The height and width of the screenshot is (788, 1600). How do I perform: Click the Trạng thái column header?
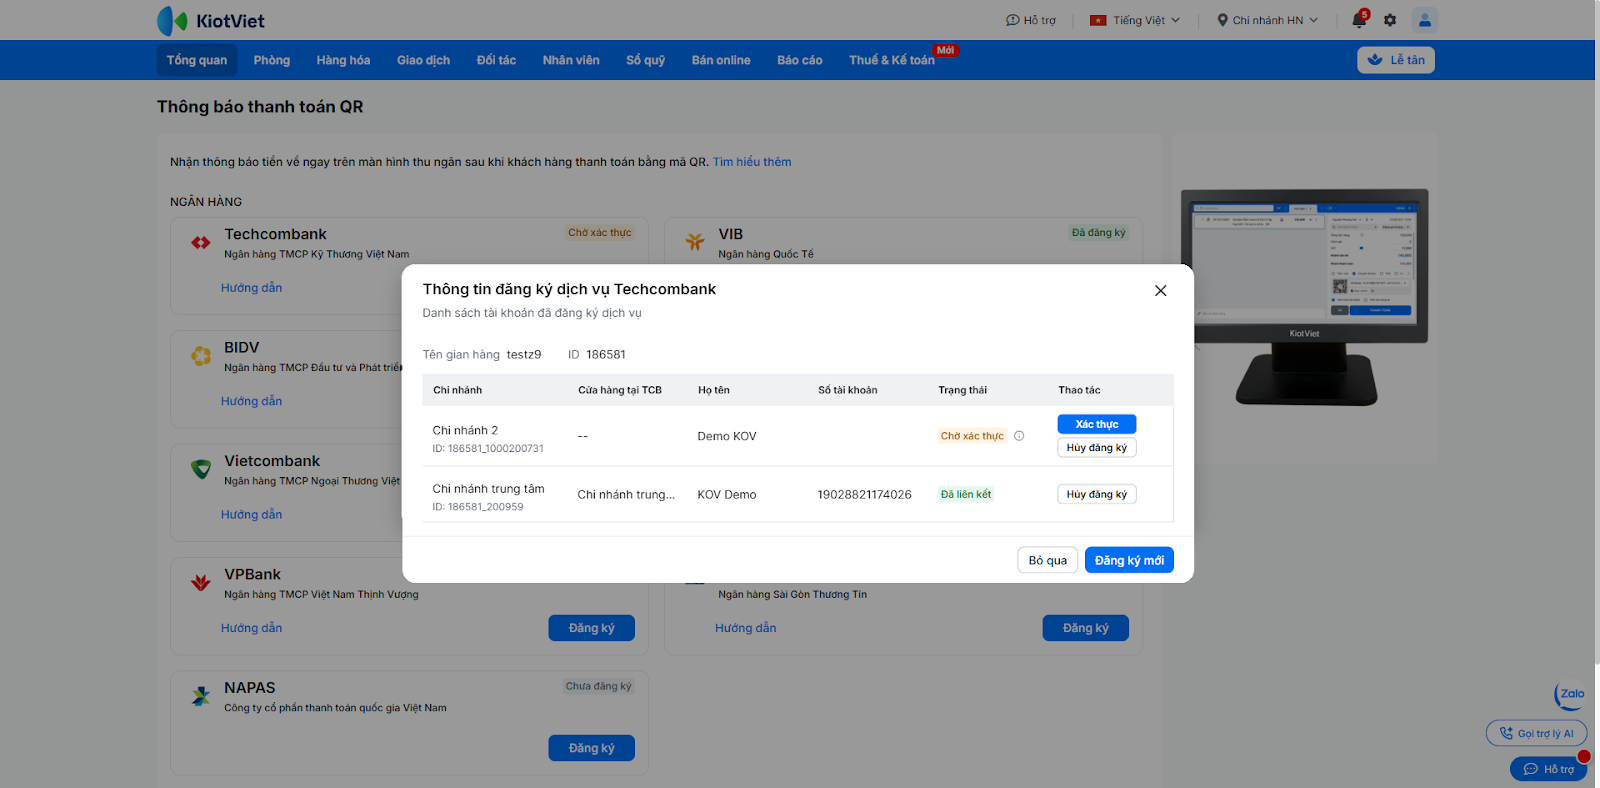963,390
